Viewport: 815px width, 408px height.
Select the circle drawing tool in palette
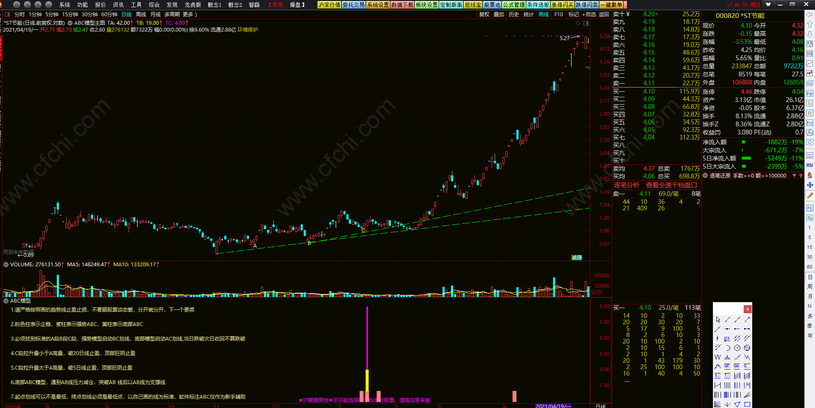(x=737, y=348)
